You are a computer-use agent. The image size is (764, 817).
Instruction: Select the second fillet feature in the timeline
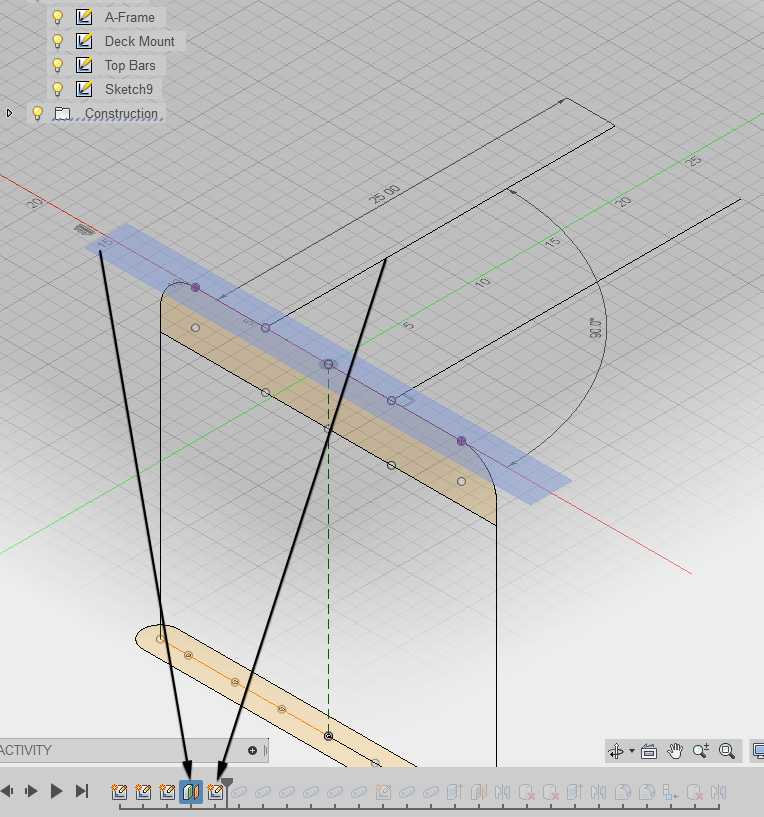click(x=647, y=792)
